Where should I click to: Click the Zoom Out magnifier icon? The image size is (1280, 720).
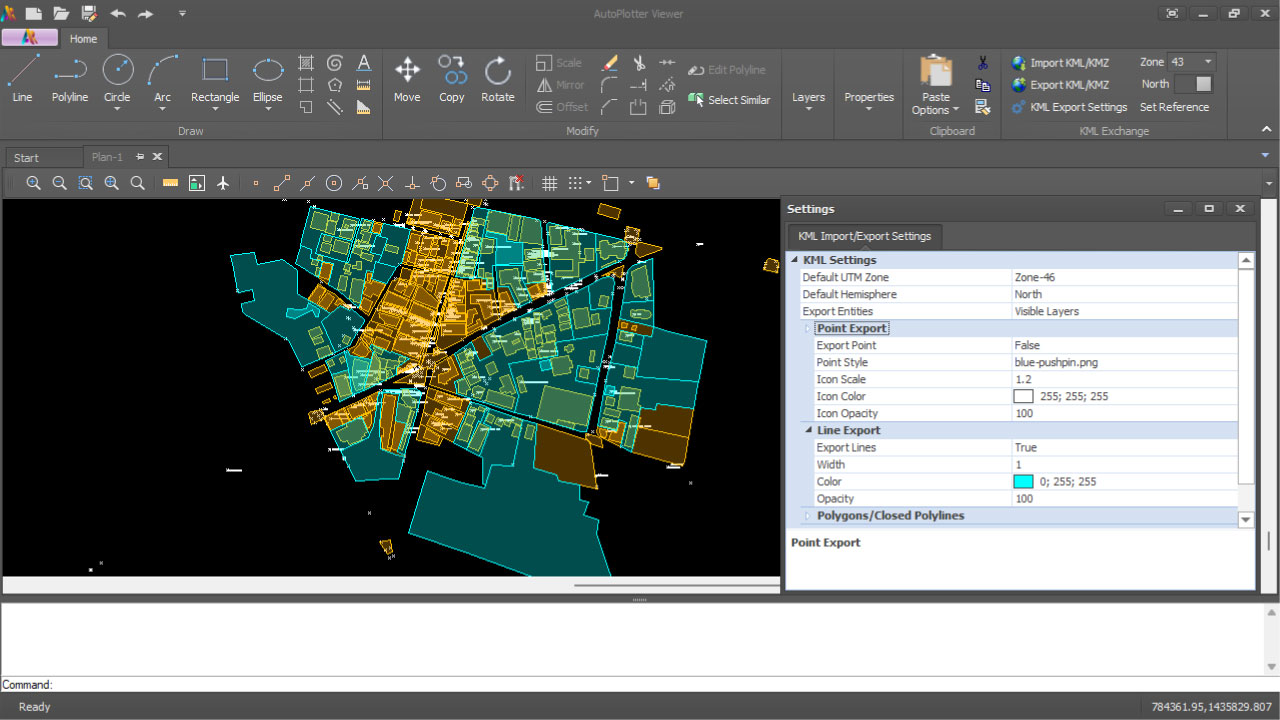pos(60,183)
